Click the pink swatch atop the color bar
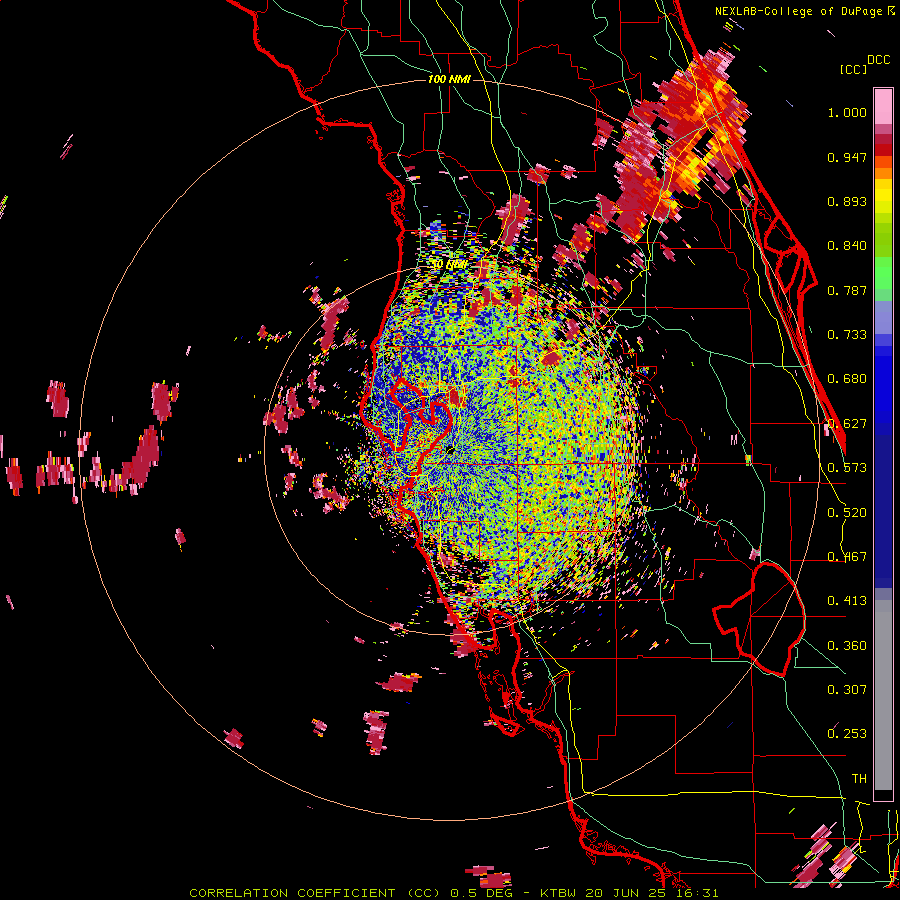Viewport: 900px width, 900px height. [x=883, y=106]
